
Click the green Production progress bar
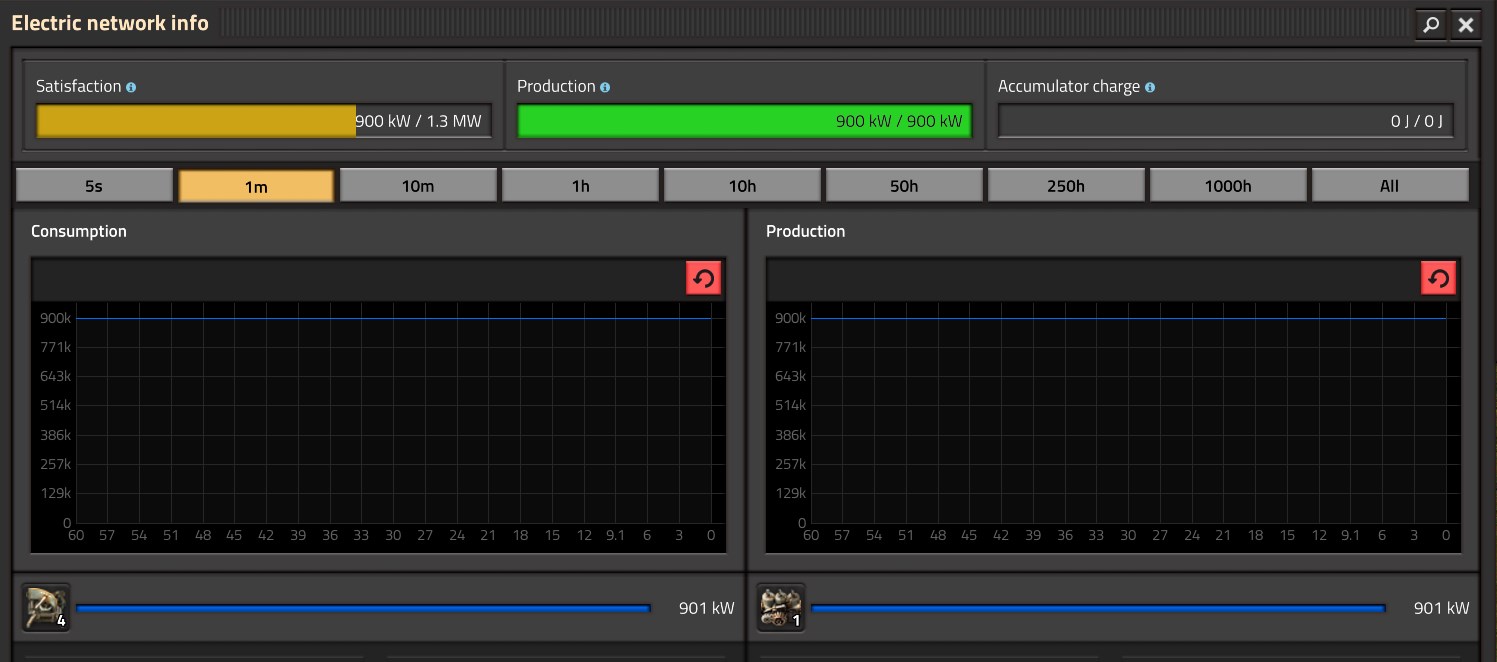pos(745,121)
